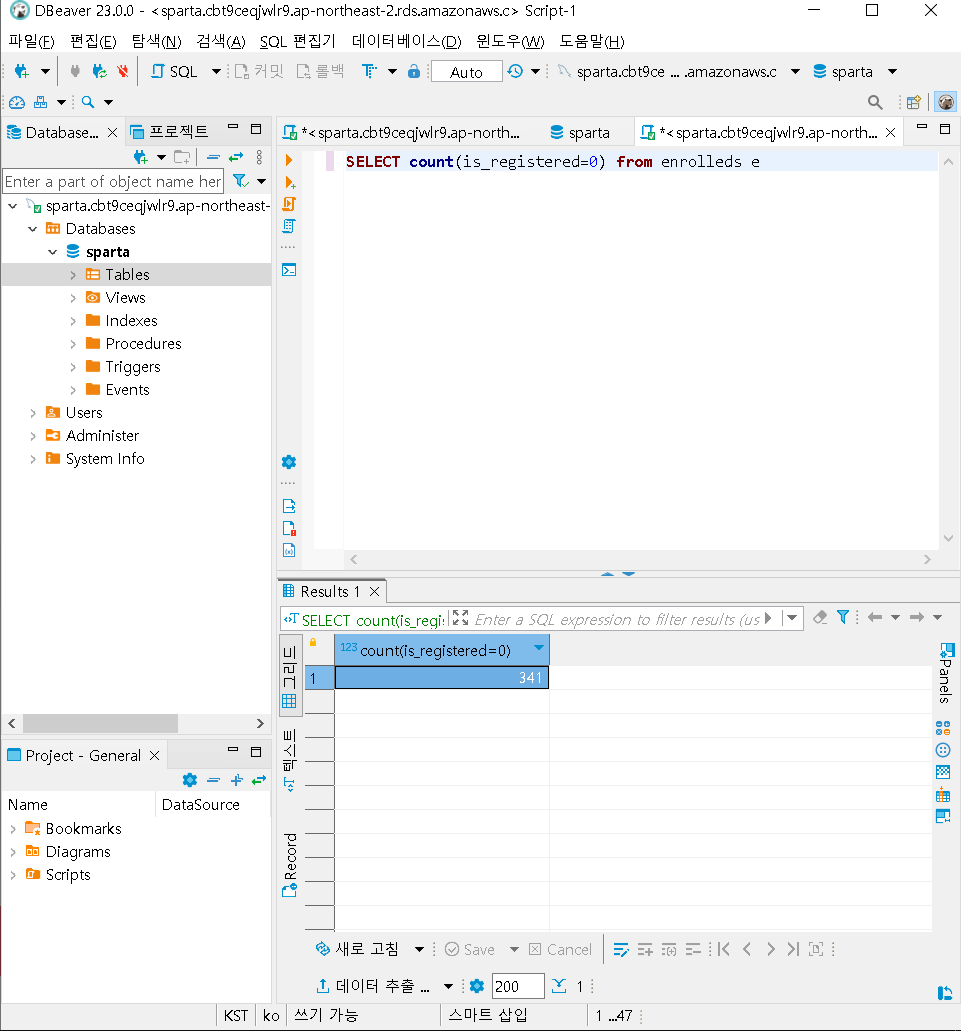Open the perspective icon at top right
This screenshot has width=961, height=1031.
pyautogui.click(x=914, y=102)
